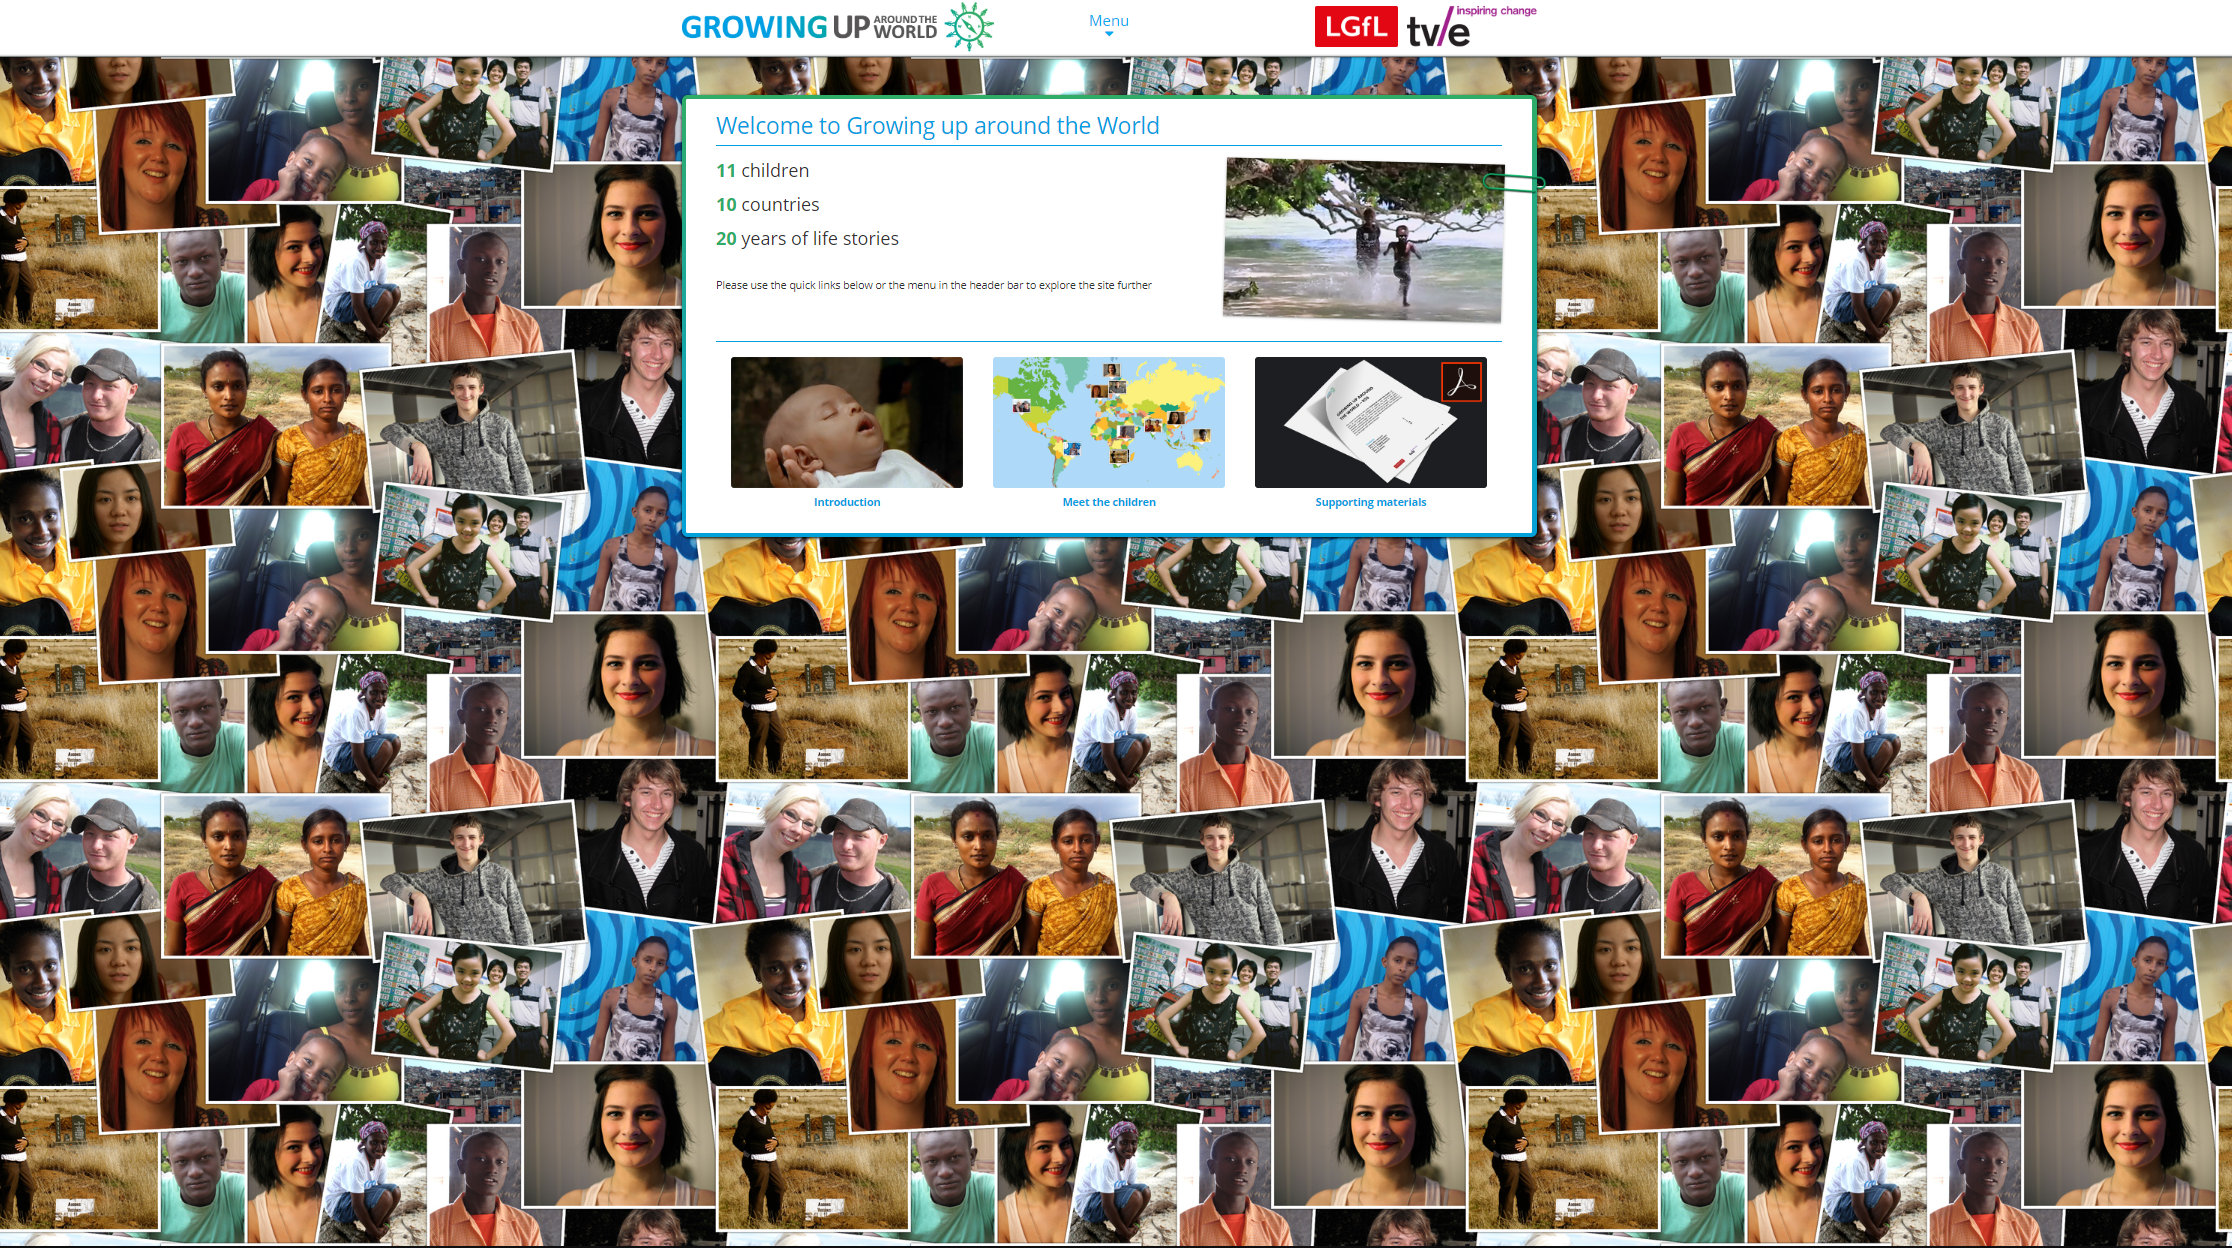This screenshot has width=2232, height=1248.
Task: Click the Growing Up Around the World logo
Action: click(x=837, y=27)
